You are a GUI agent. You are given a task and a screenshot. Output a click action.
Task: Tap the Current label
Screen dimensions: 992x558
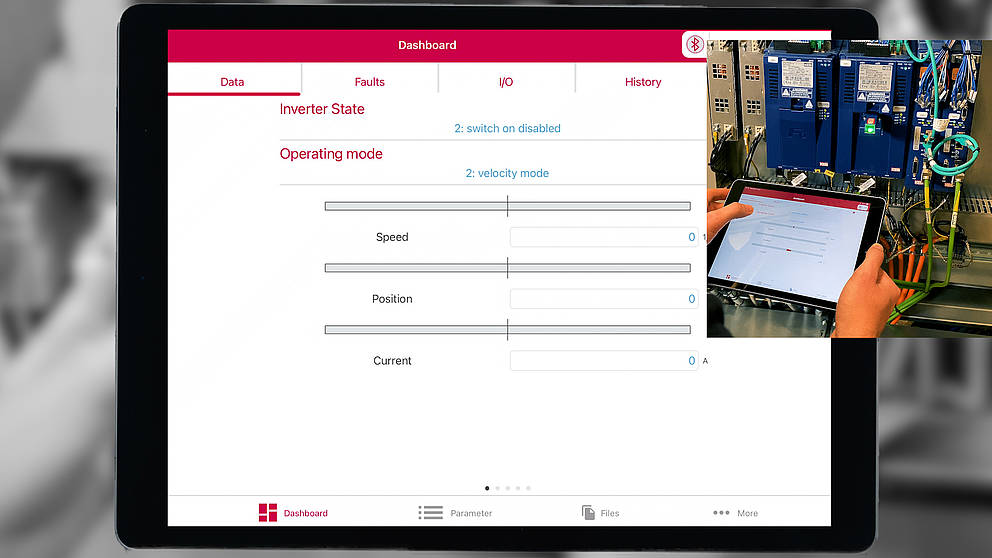pos(392,361)
